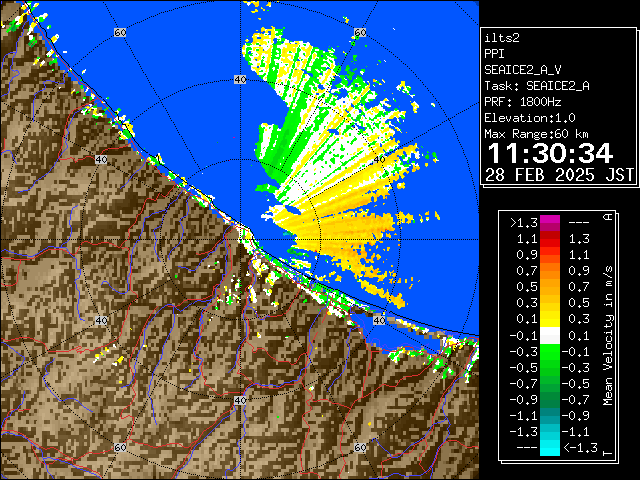Pick the magenta swatch at the legend top
The image size is (640, 480).
550,220
